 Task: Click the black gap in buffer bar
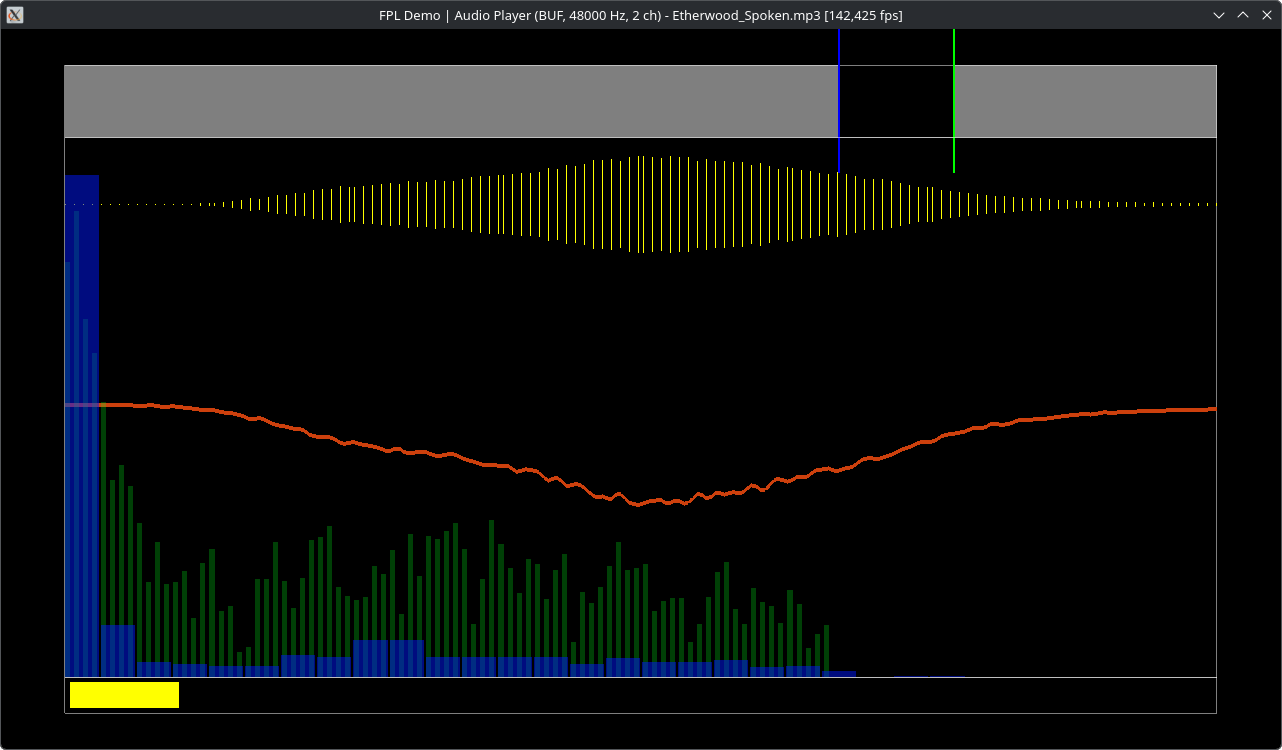[896, 101]
